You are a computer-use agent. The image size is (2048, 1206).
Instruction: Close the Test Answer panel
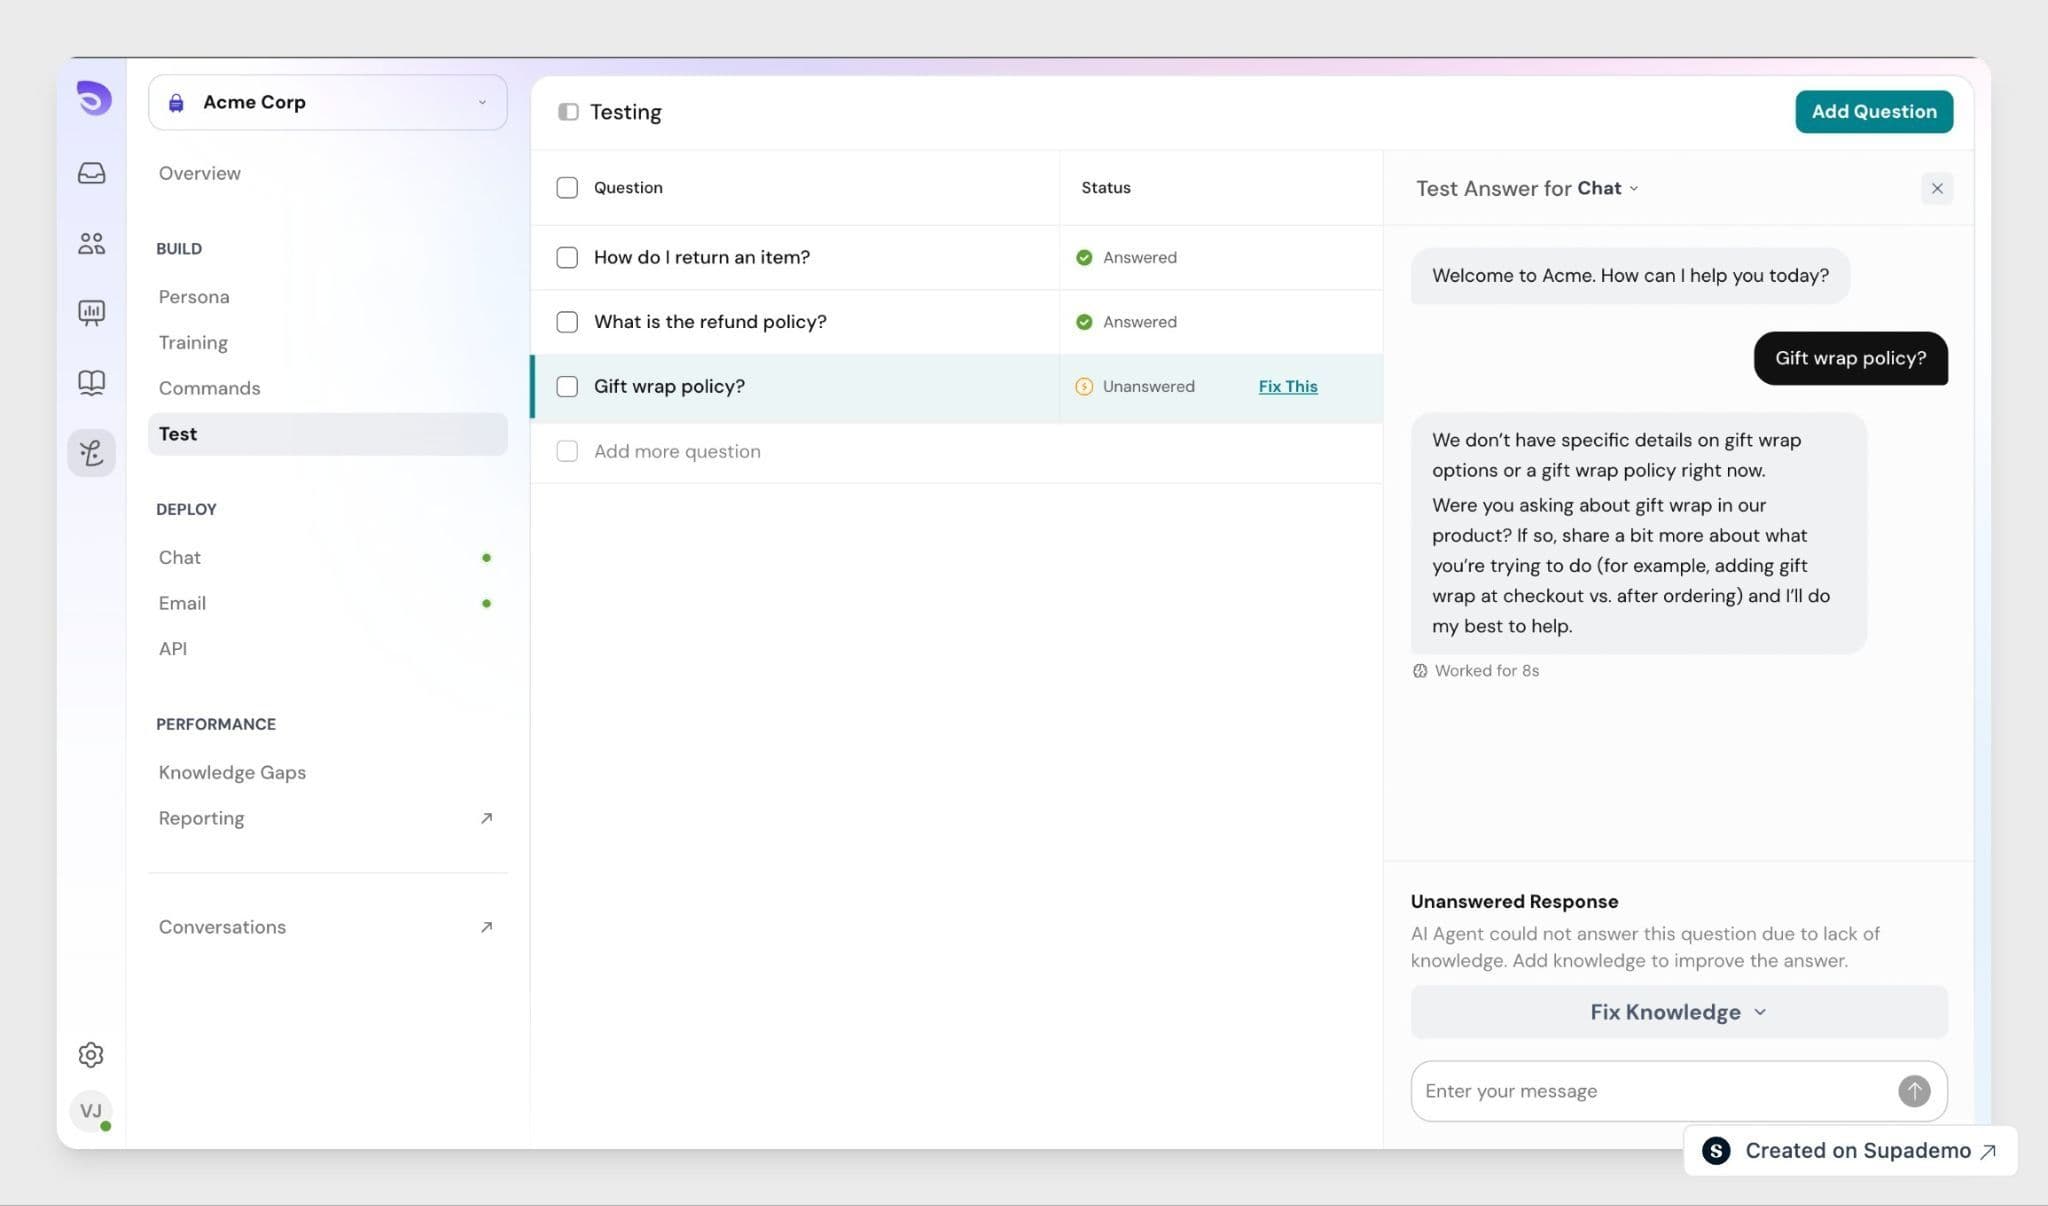click(1937, 189)
